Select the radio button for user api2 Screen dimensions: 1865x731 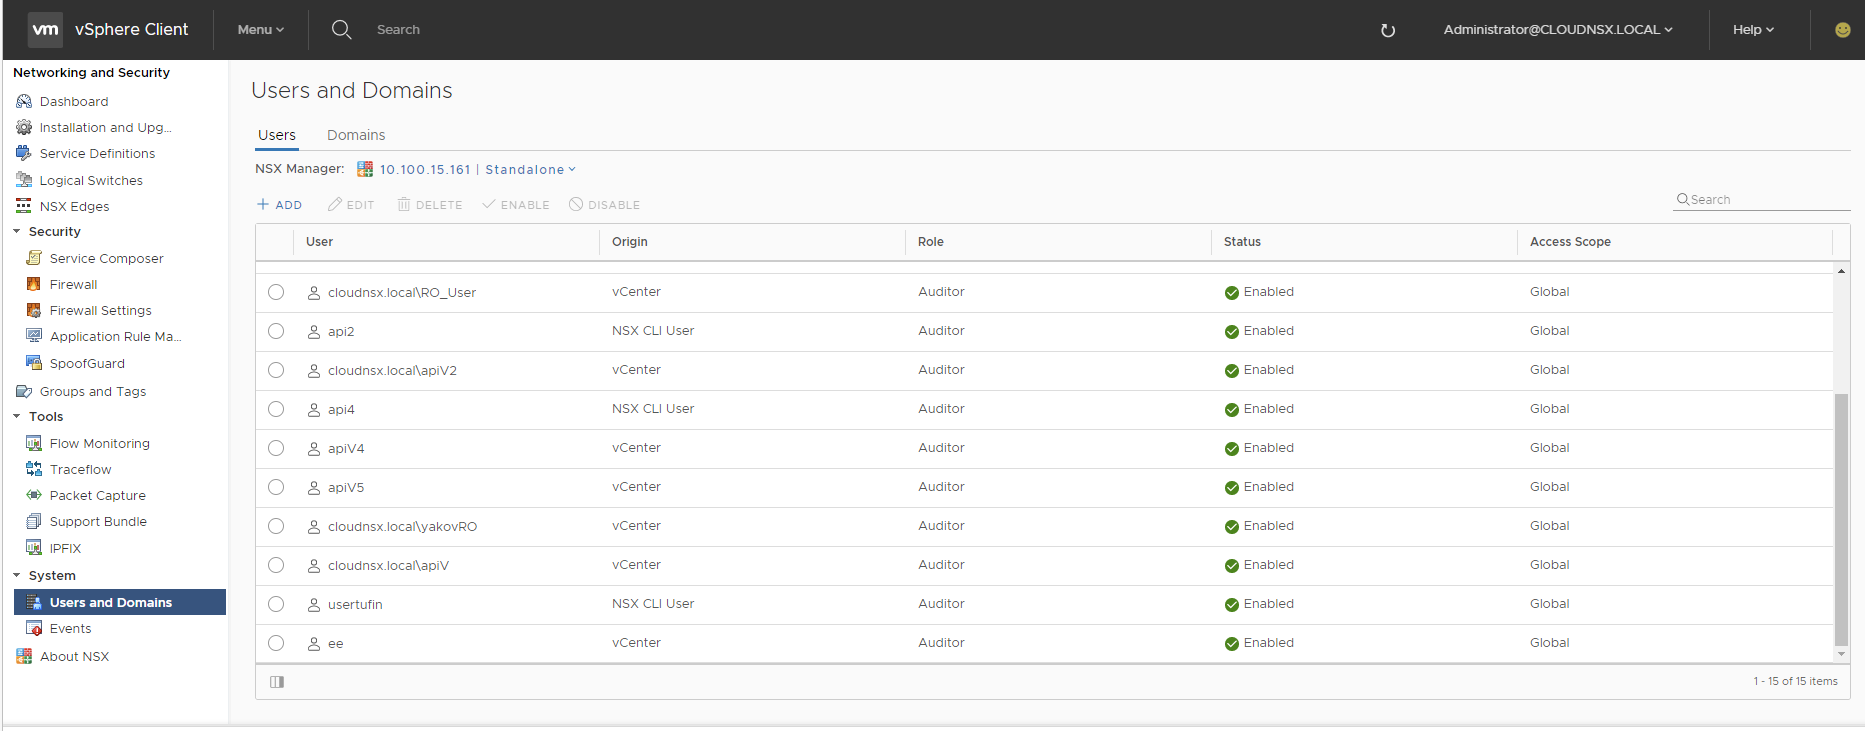pyautogui.click(x=276, y=331)
